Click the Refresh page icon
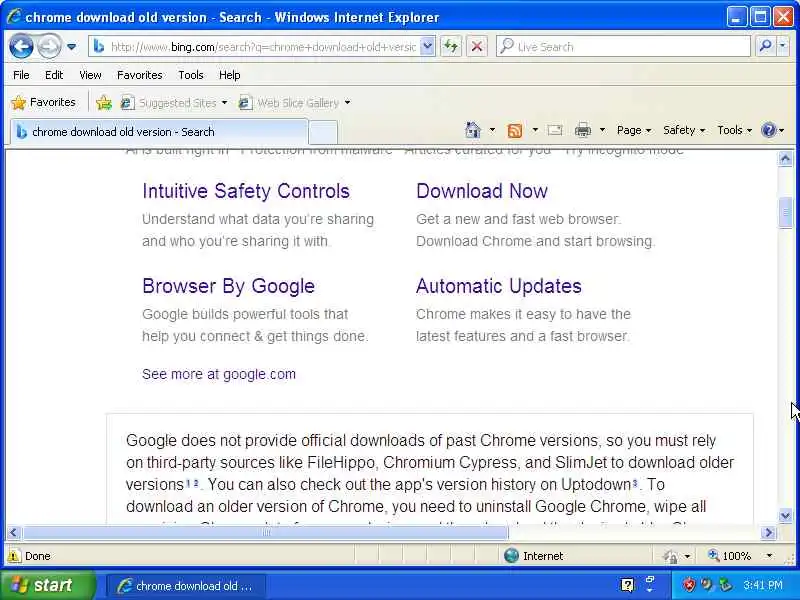Viewport: 800px width, 600px height. pyautogui.click(x=451, y=47)
